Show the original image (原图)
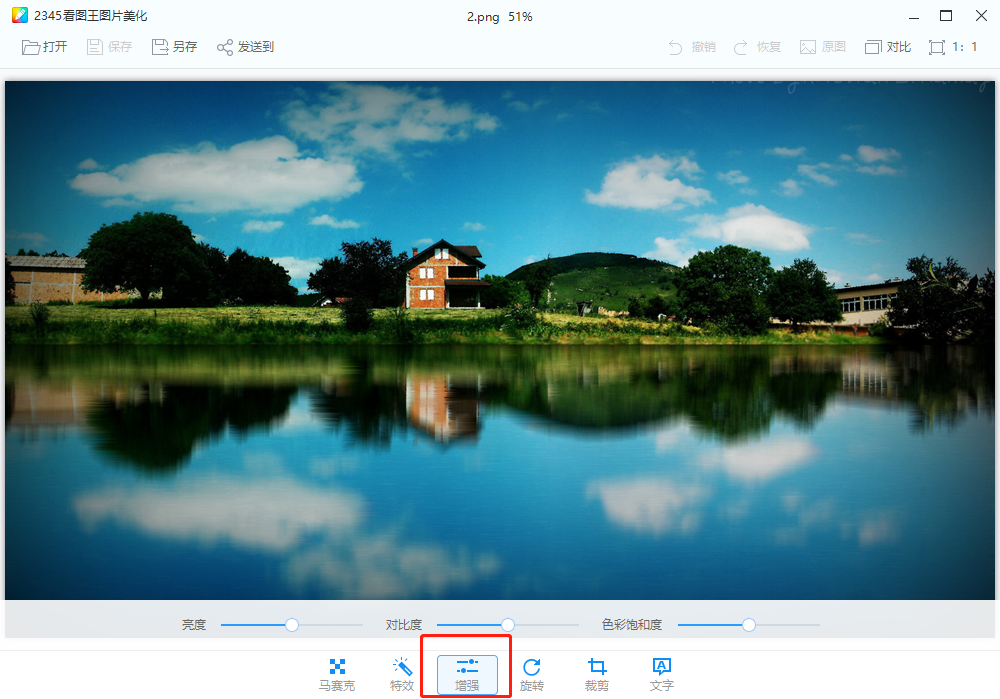The width and height of the screenshot is (1000, 699). (x=822, y=47)
